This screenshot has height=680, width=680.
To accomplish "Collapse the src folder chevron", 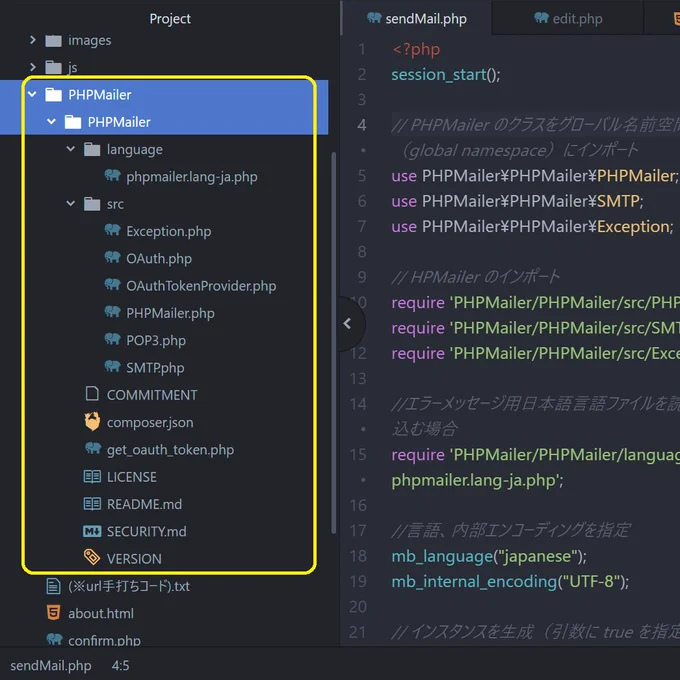I will 71,203.
